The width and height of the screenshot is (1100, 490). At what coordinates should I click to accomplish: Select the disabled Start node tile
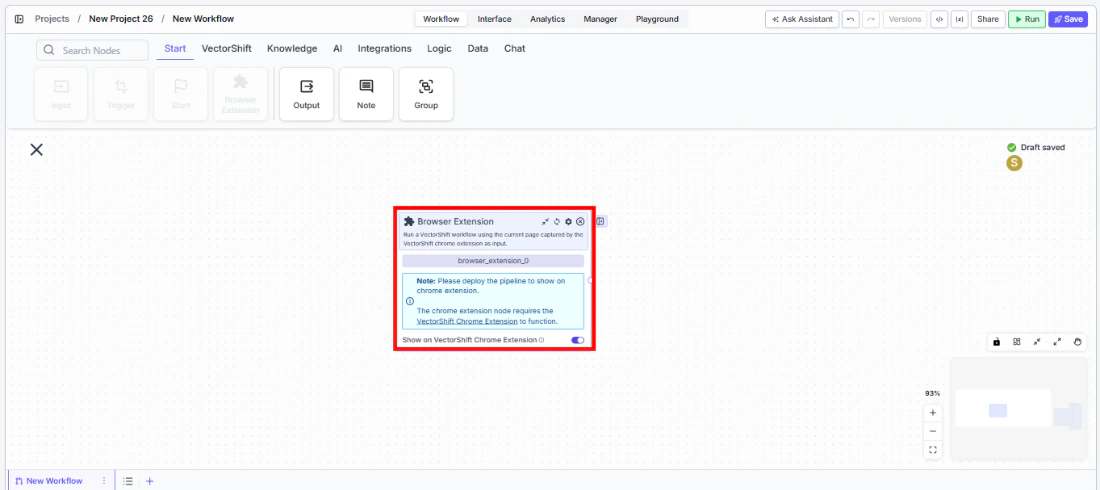click(180, 94)
